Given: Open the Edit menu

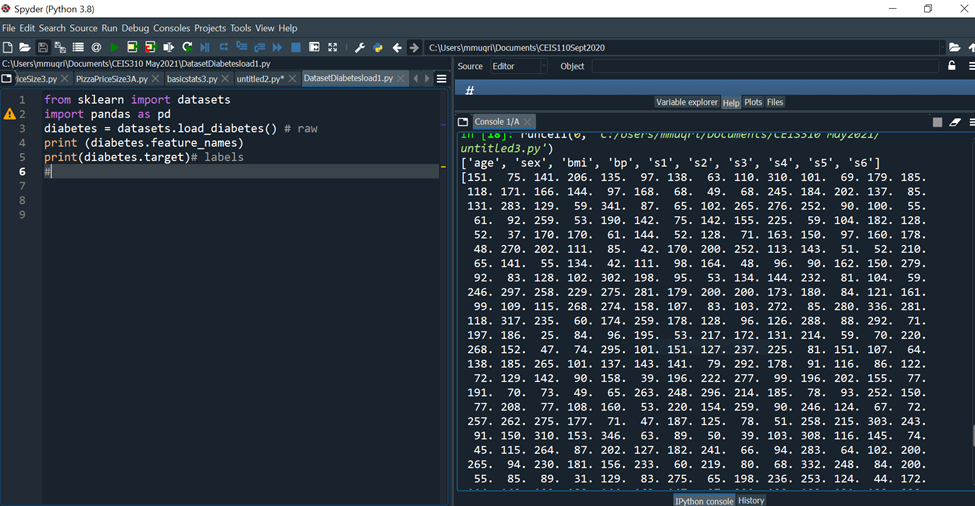Looking at the screenshot, I should tap(27, 28).
